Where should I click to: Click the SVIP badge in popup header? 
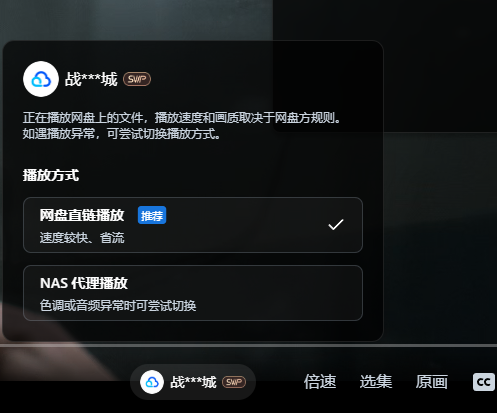pos(137,79)
